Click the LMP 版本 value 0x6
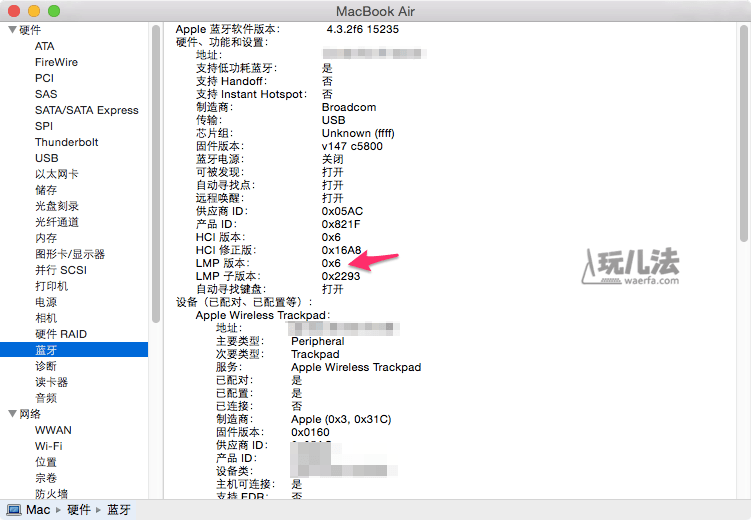 [x=331, y=263]
